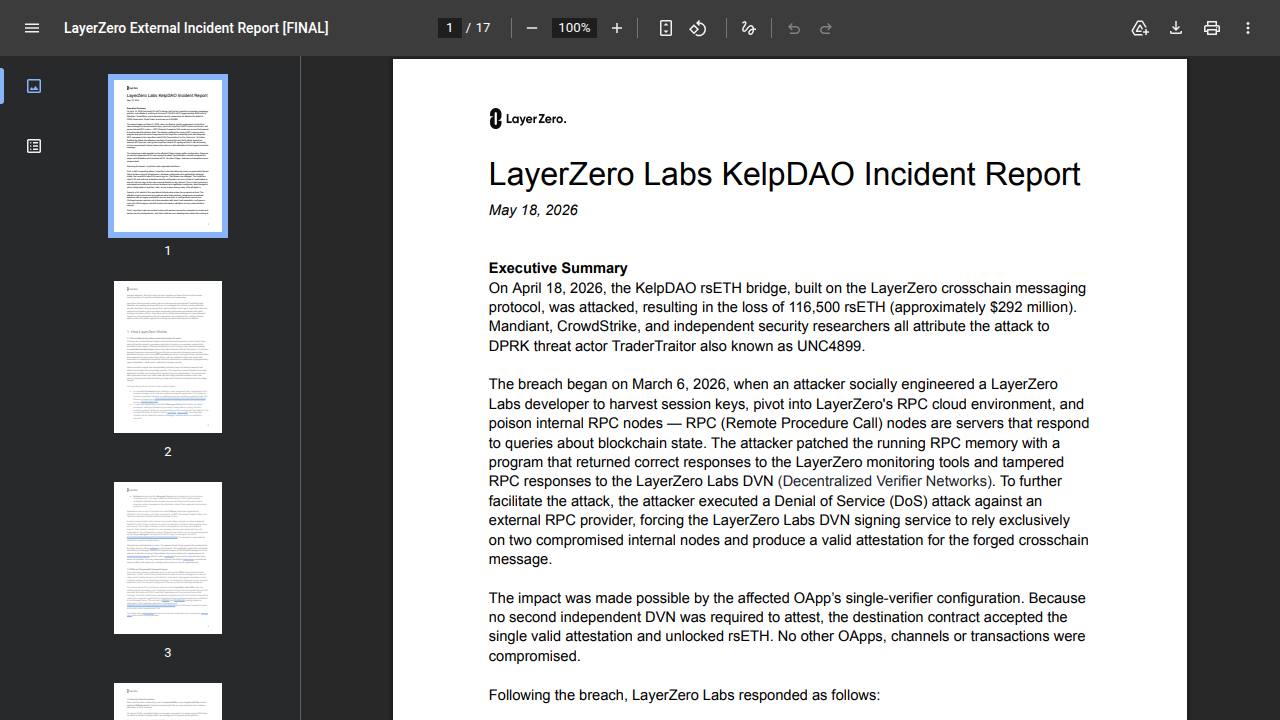This screenshot has width=1280, height=720.
Task: Jump to the page 2 thumbnail
Action: pyautogui.click(x=168, y=357)
